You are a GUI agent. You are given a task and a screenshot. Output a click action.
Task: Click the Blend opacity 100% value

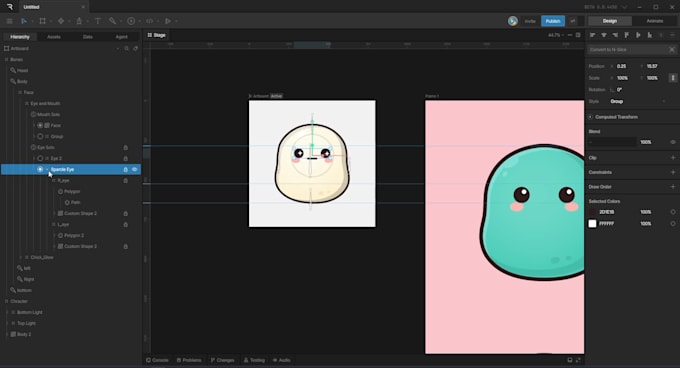click(646, 142)
